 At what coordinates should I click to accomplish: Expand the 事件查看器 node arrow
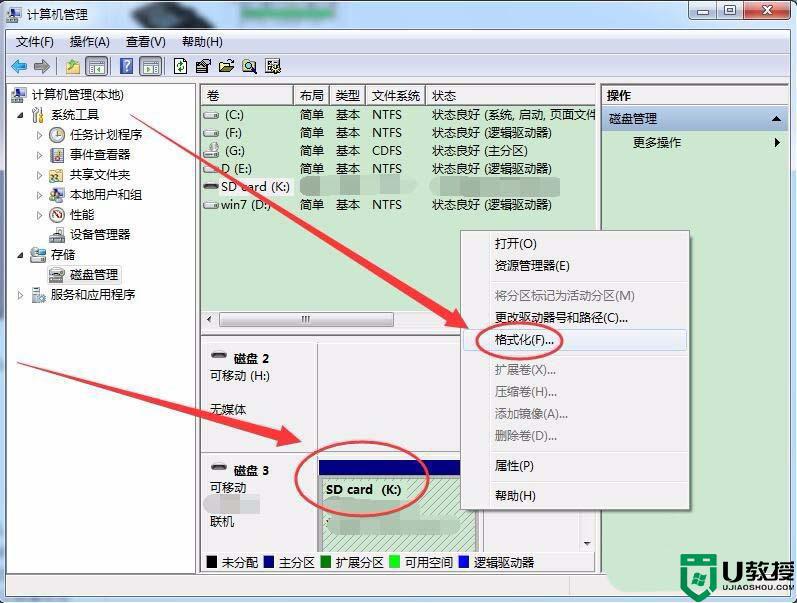(39, 155)
